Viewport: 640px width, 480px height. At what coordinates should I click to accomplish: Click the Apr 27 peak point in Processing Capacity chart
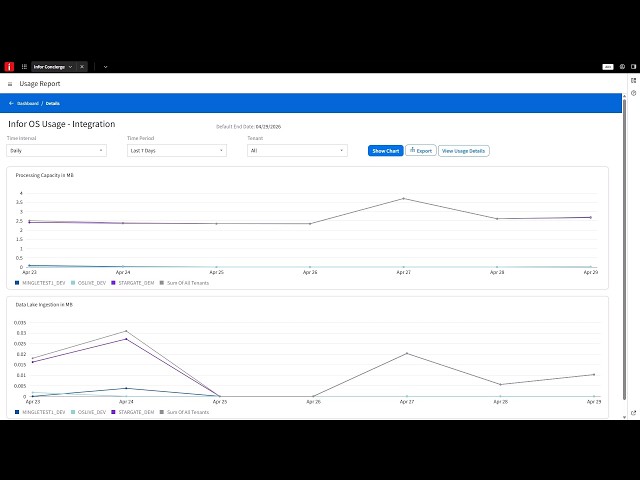coord(404,199)
